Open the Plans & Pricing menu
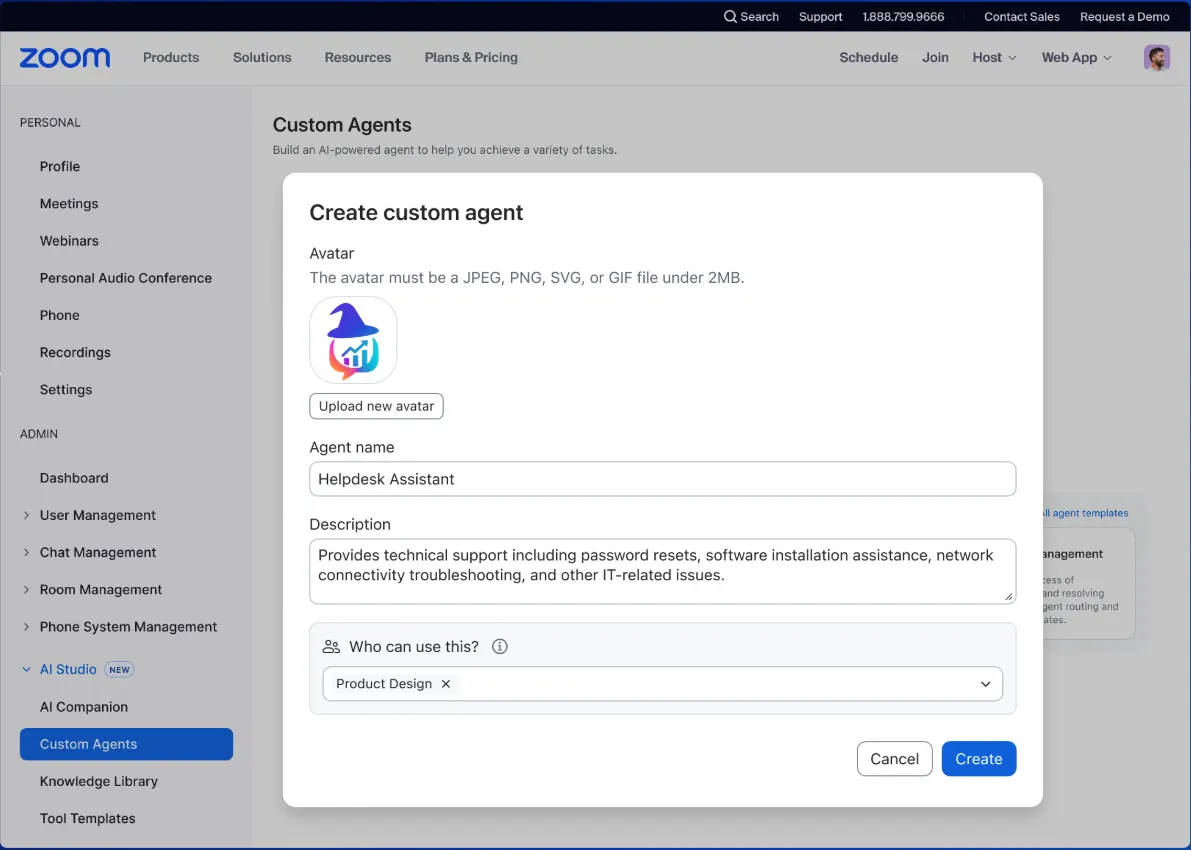 point(470,57)
